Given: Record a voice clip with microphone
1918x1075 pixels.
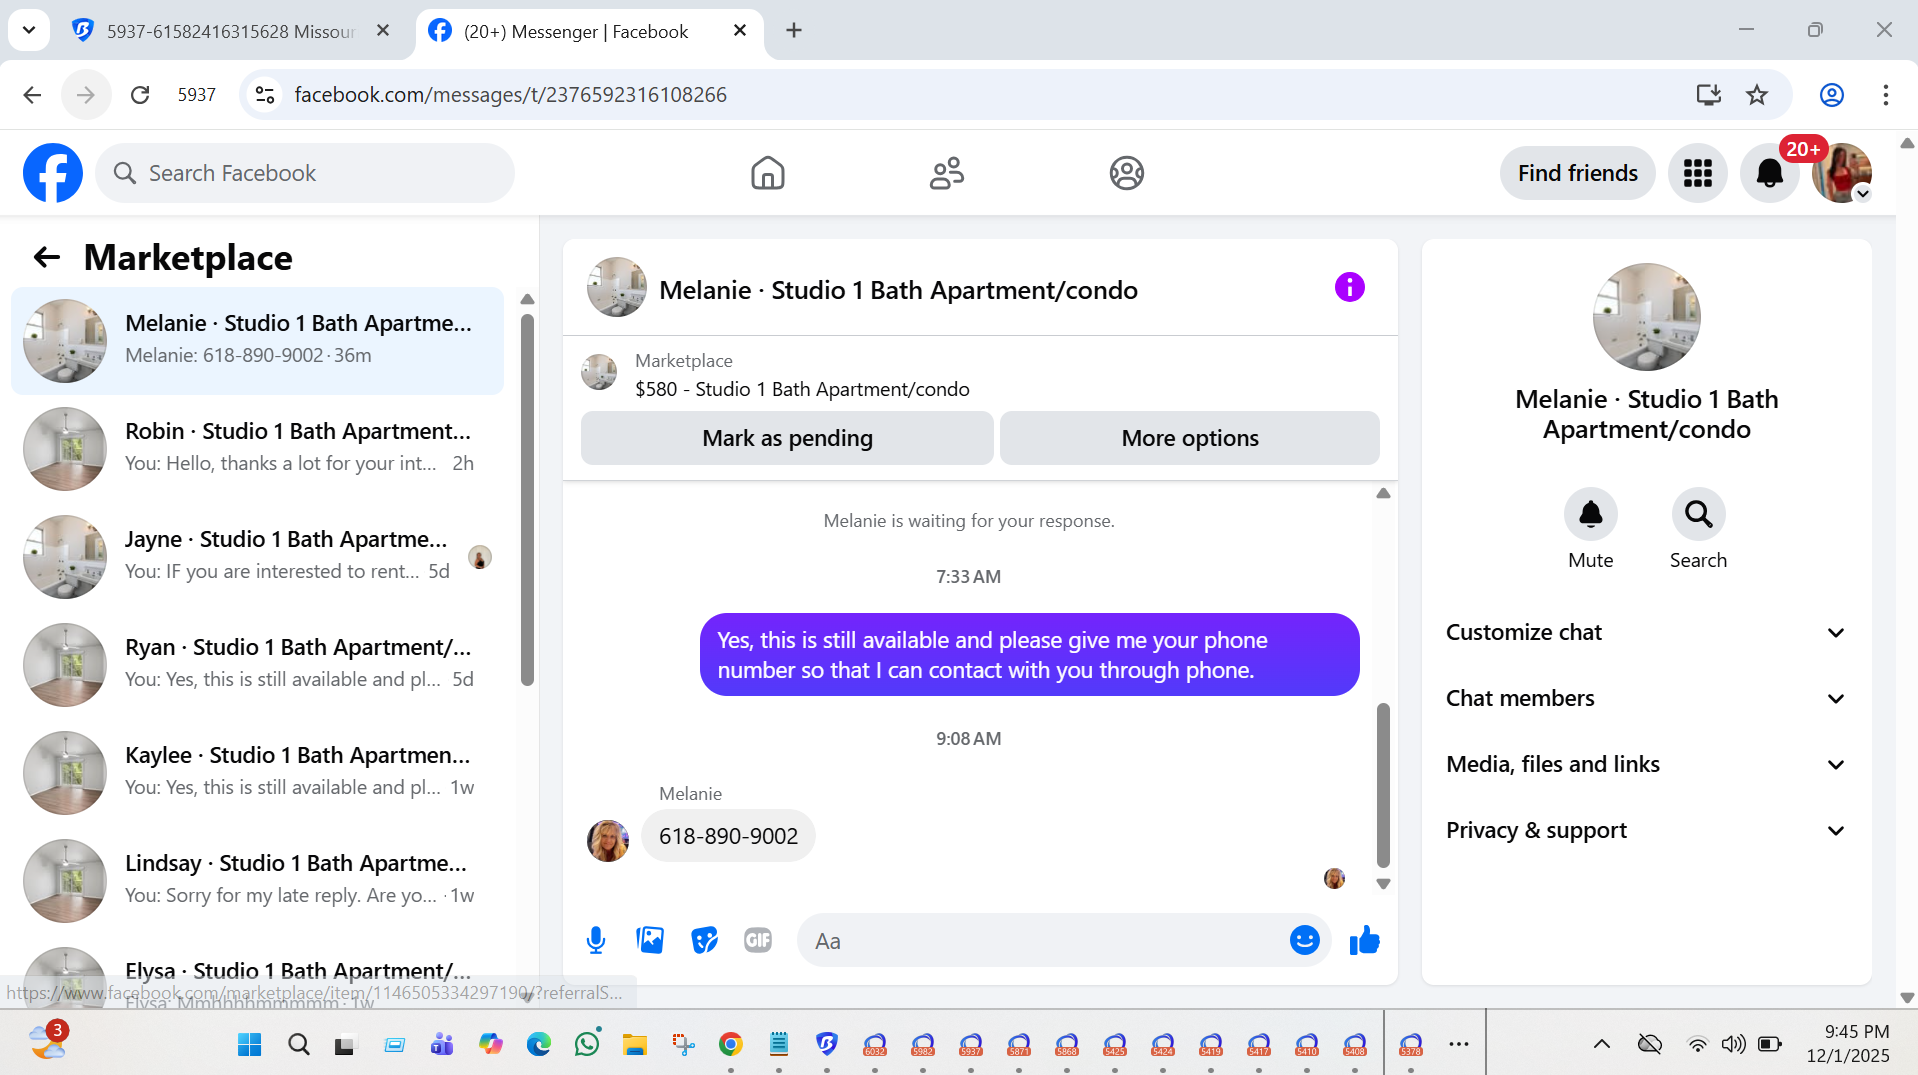Looking at the screenshot, I should pos(596,940).
